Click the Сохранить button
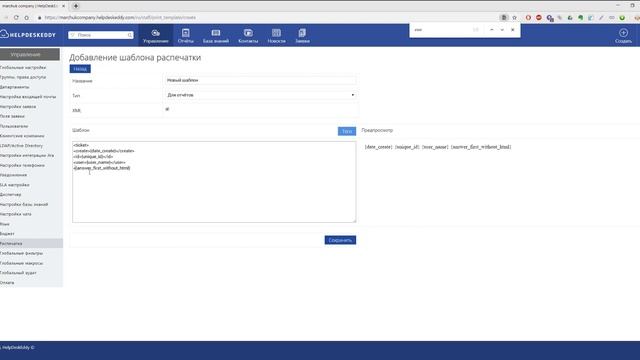 (340, 240)
